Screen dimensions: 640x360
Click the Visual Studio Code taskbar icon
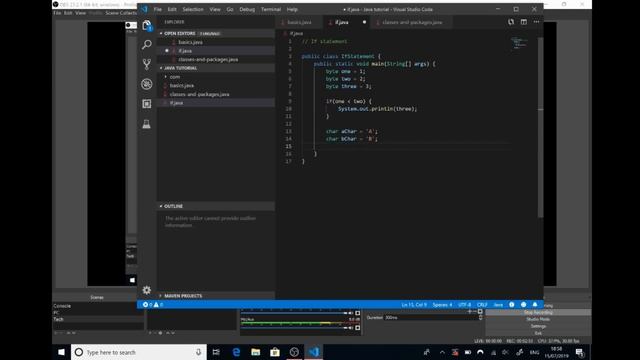tap(314, 352)
